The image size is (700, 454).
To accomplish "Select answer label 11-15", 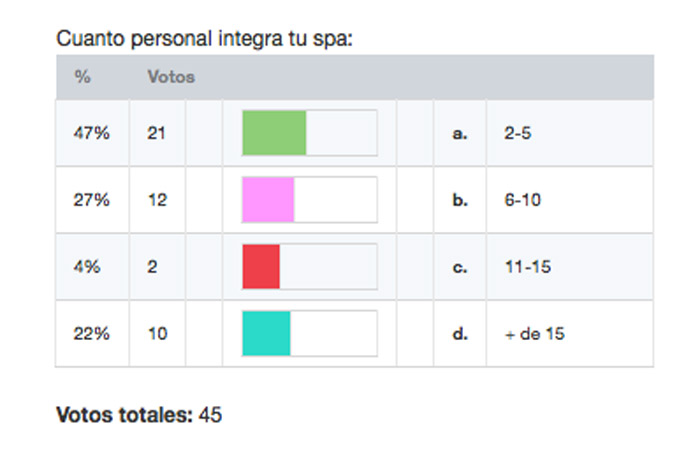I will click(528, 267).
